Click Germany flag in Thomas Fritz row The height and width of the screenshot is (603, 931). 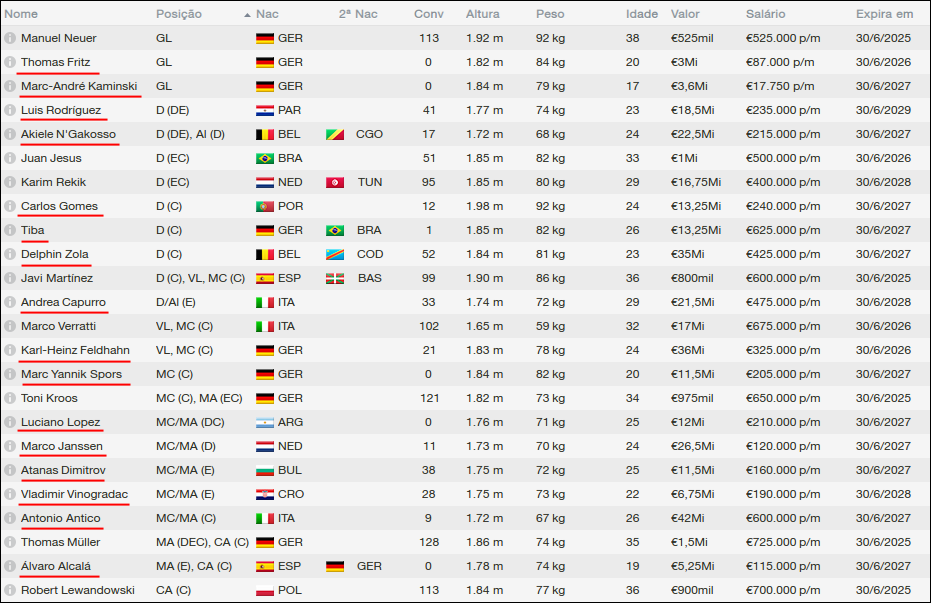[x=264, y=62]
